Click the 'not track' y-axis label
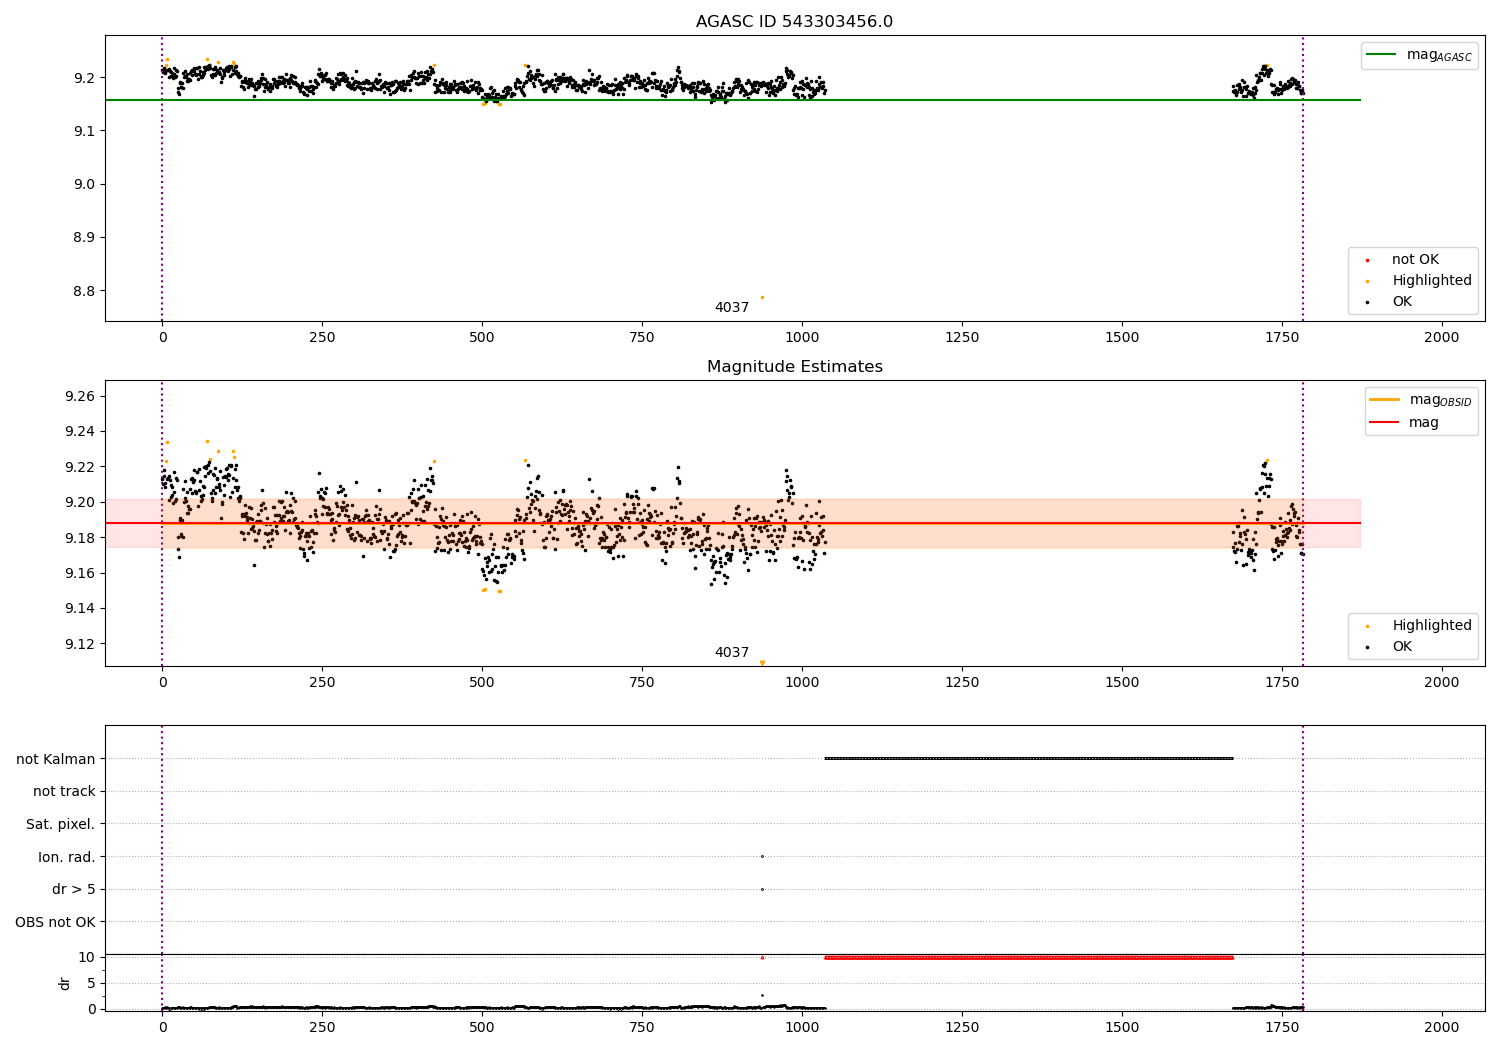 [x=64, y=792]
